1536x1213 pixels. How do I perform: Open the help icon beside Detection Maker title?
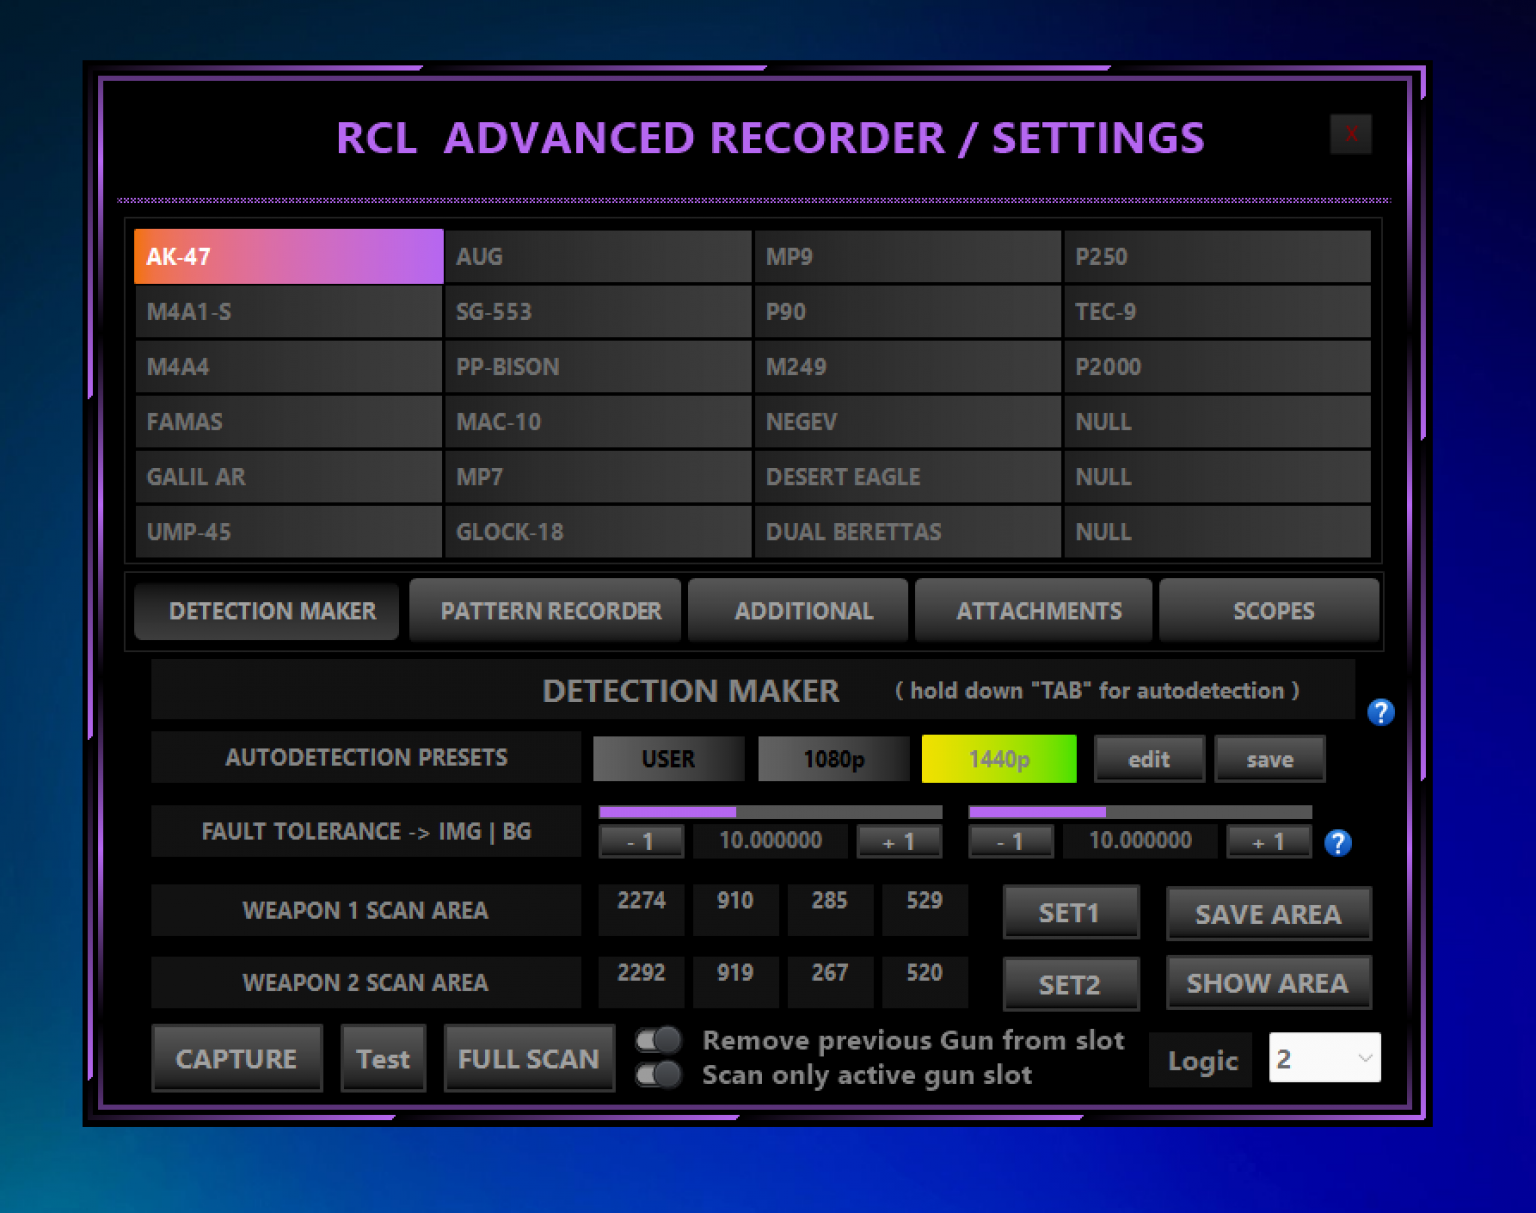tap(1380, 712)
